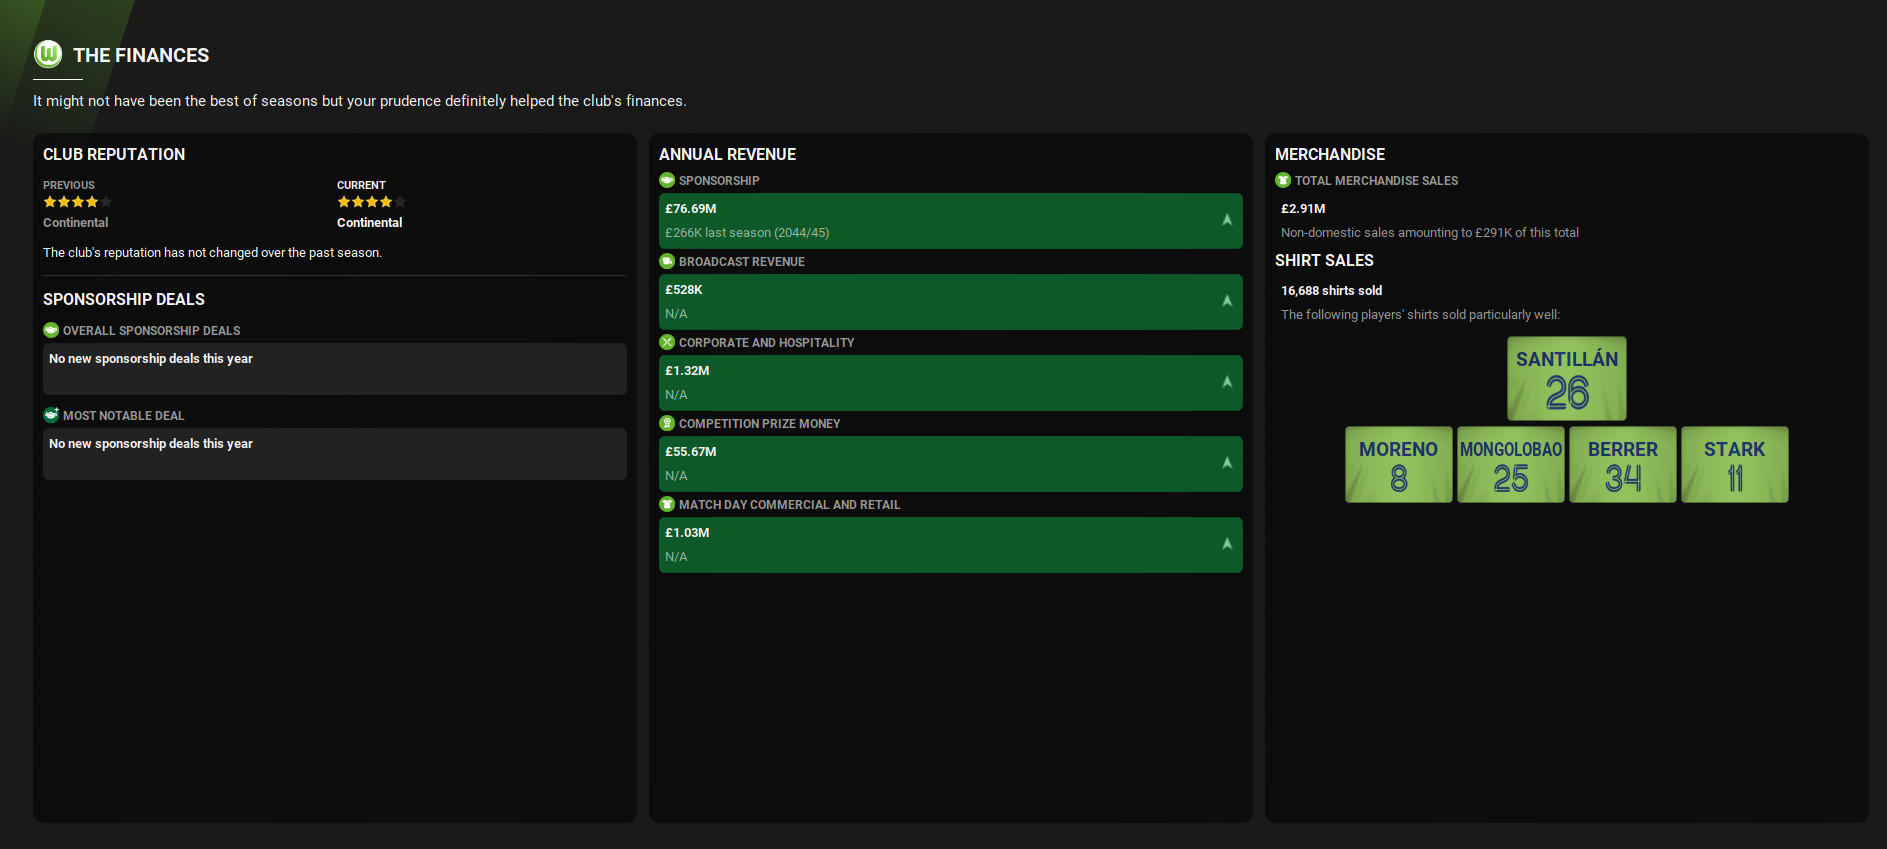This screenshot has width=1887, height=849.
Task: Click the Sponsorship revenue icon
Action: pos(667,180)
